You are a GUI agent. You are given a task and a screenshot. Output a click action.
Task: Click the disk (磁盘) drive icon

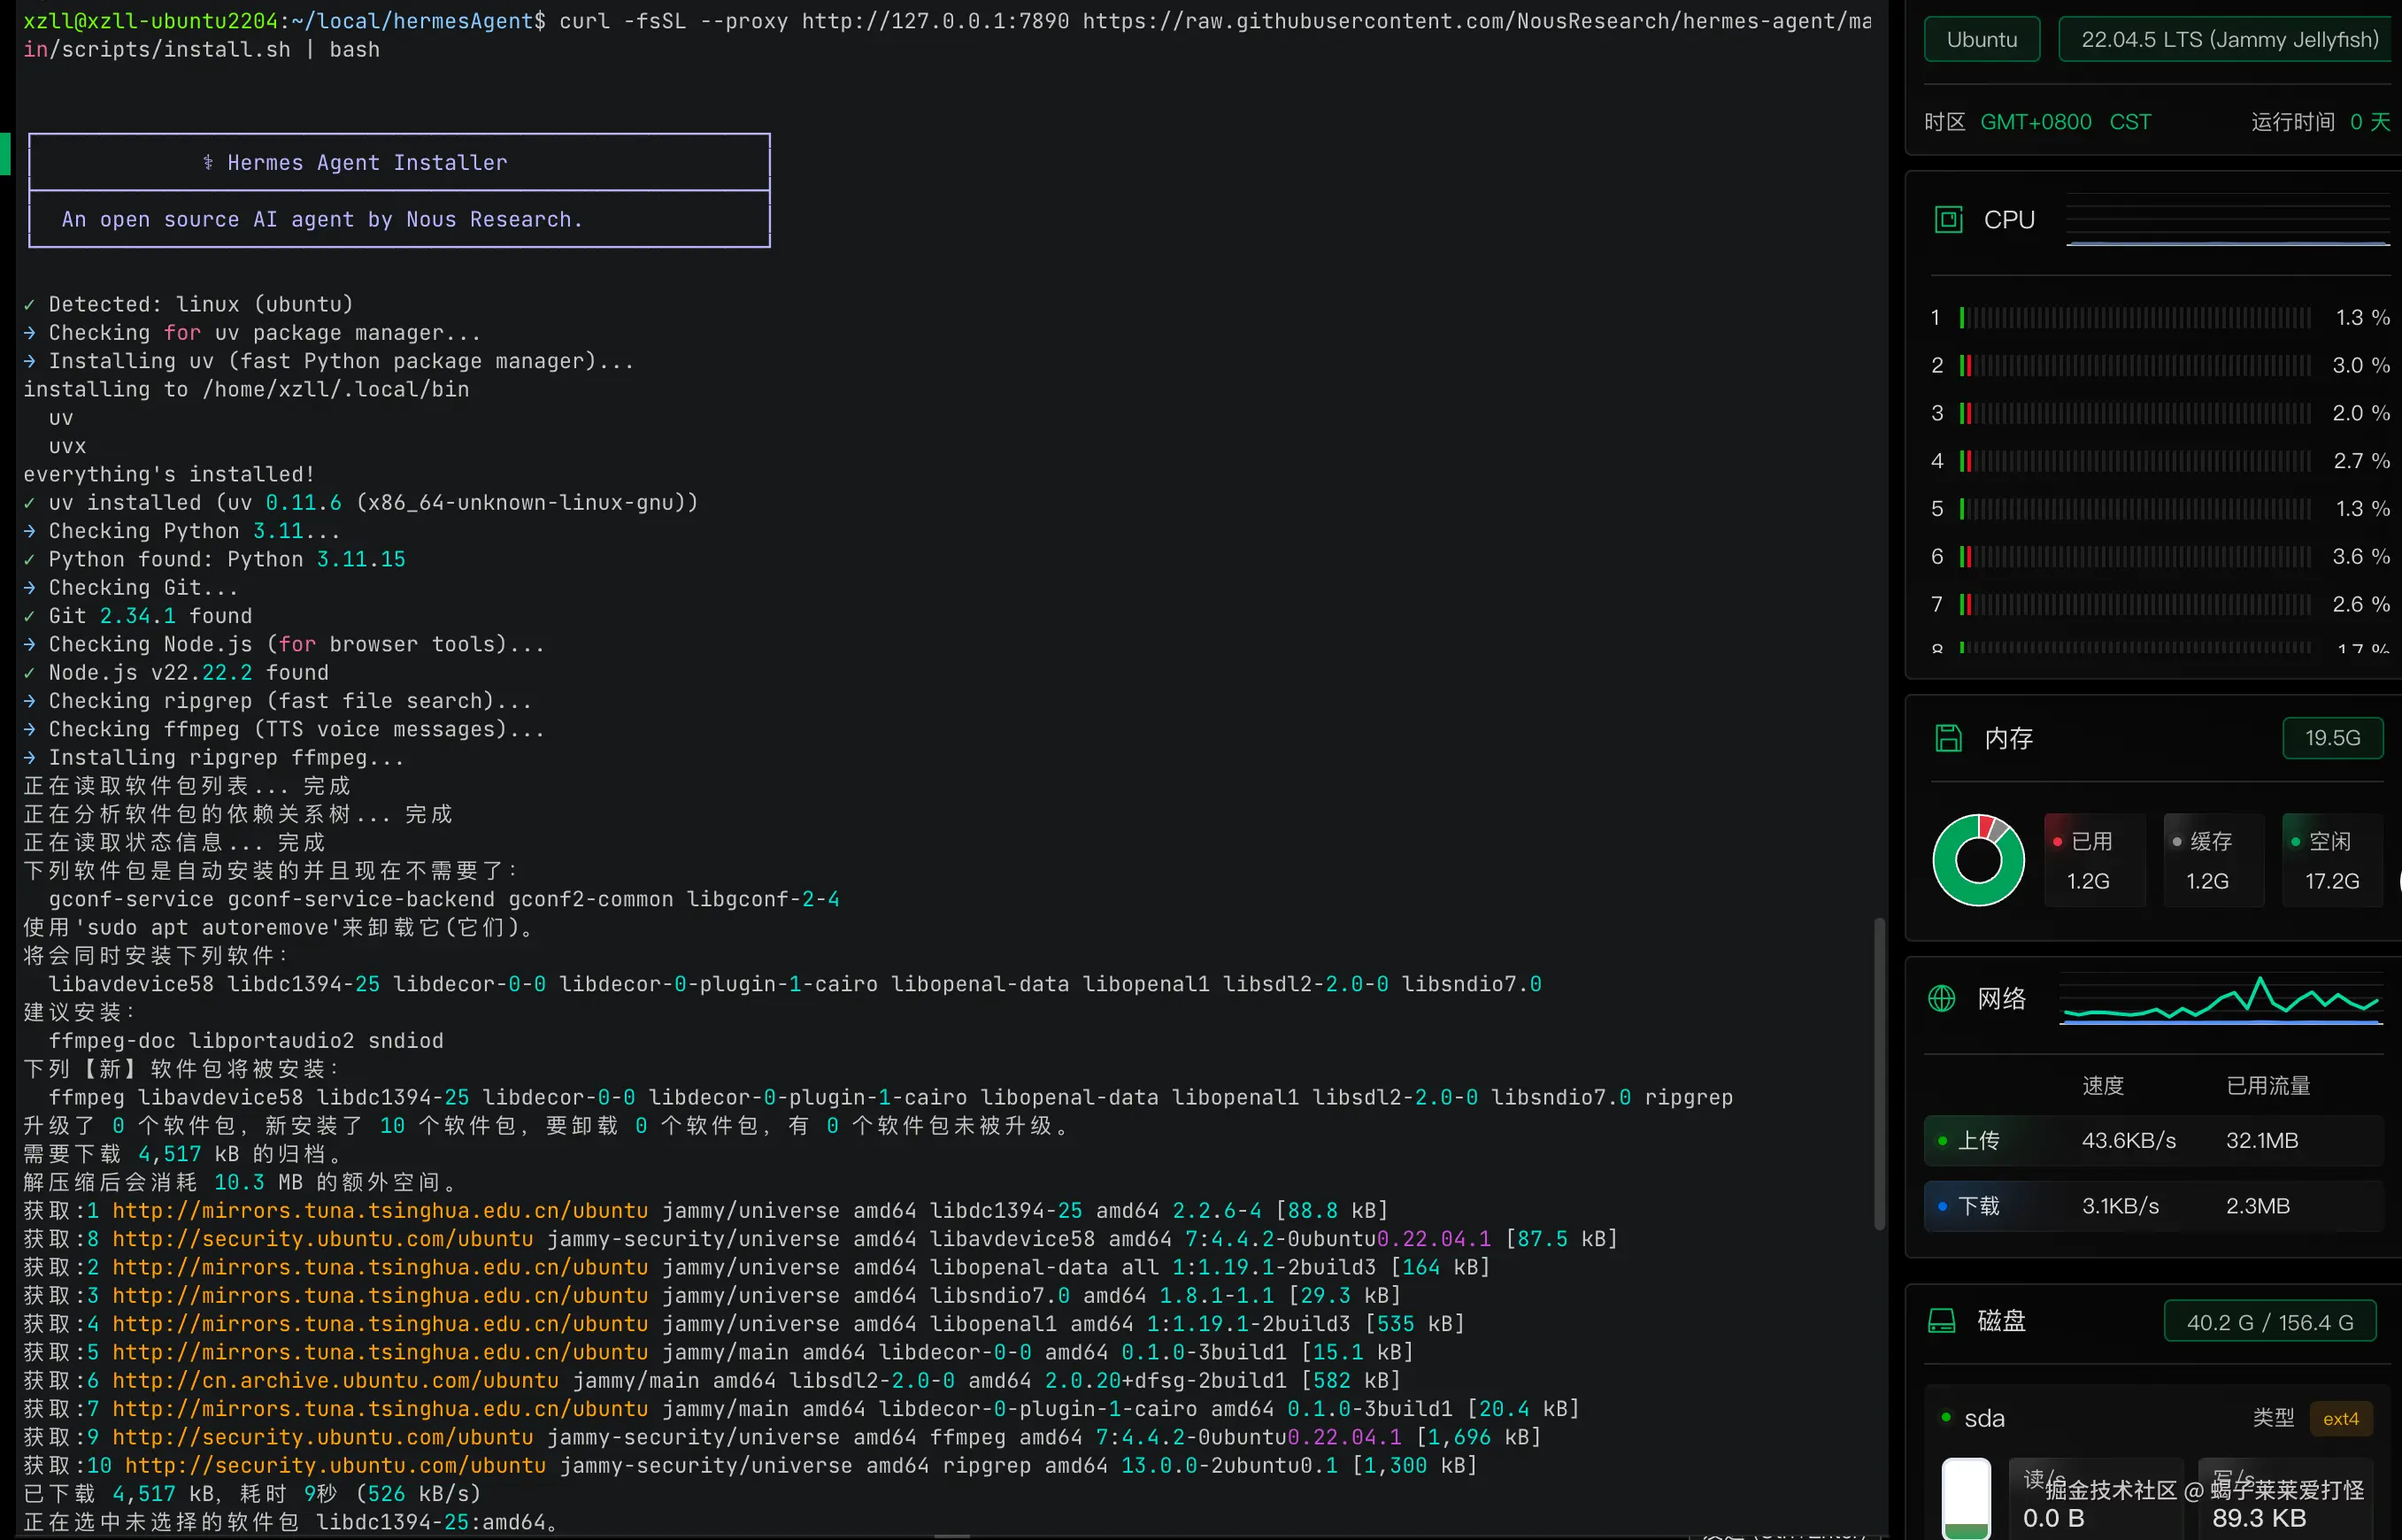click(1941, 1321)
